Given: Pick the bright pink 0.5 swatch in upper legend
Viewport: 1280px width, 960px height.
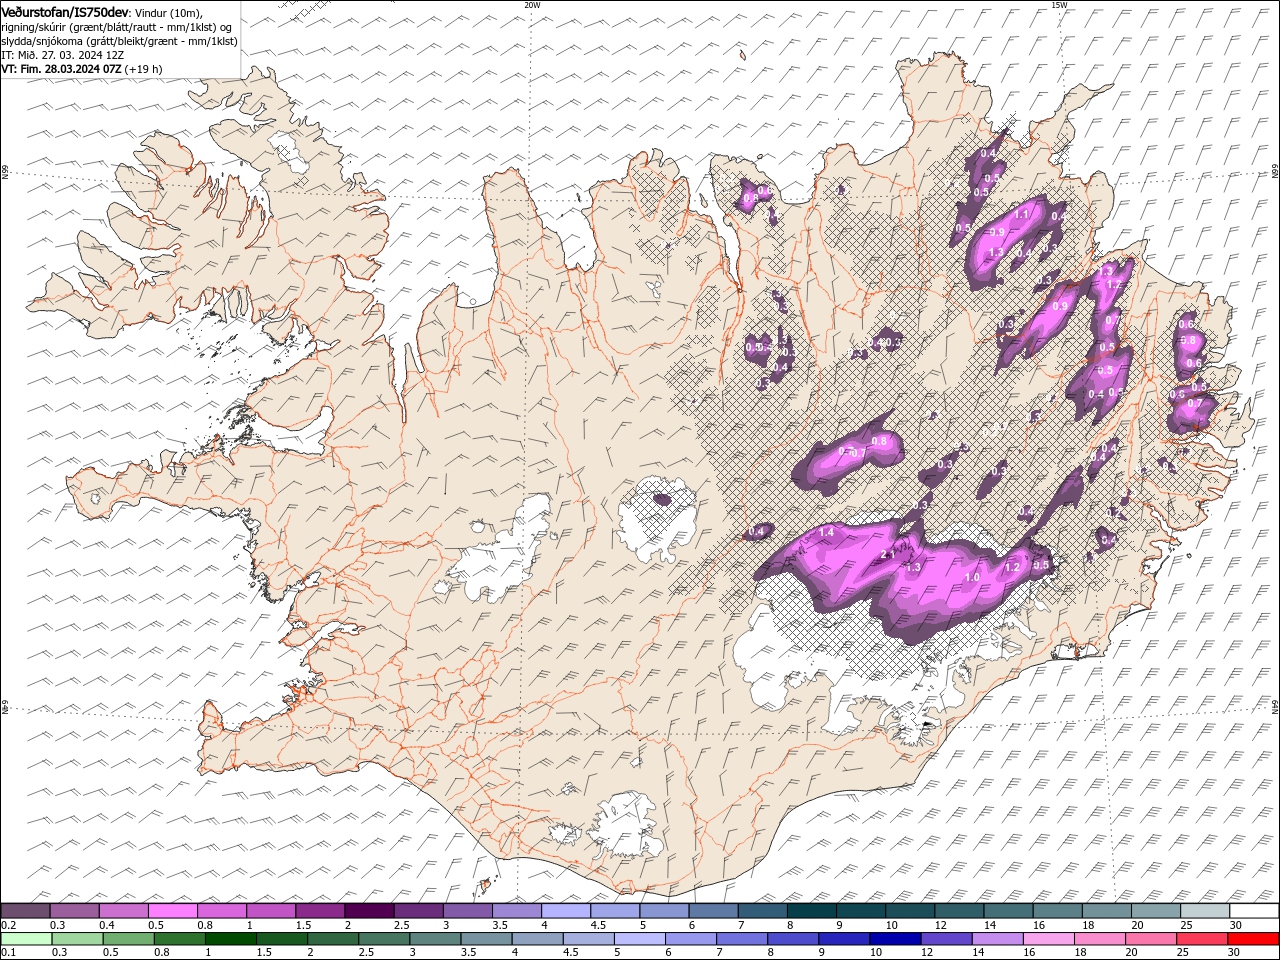Looking at the screenshot, I should pyautogui.click(x=172, y=911).
